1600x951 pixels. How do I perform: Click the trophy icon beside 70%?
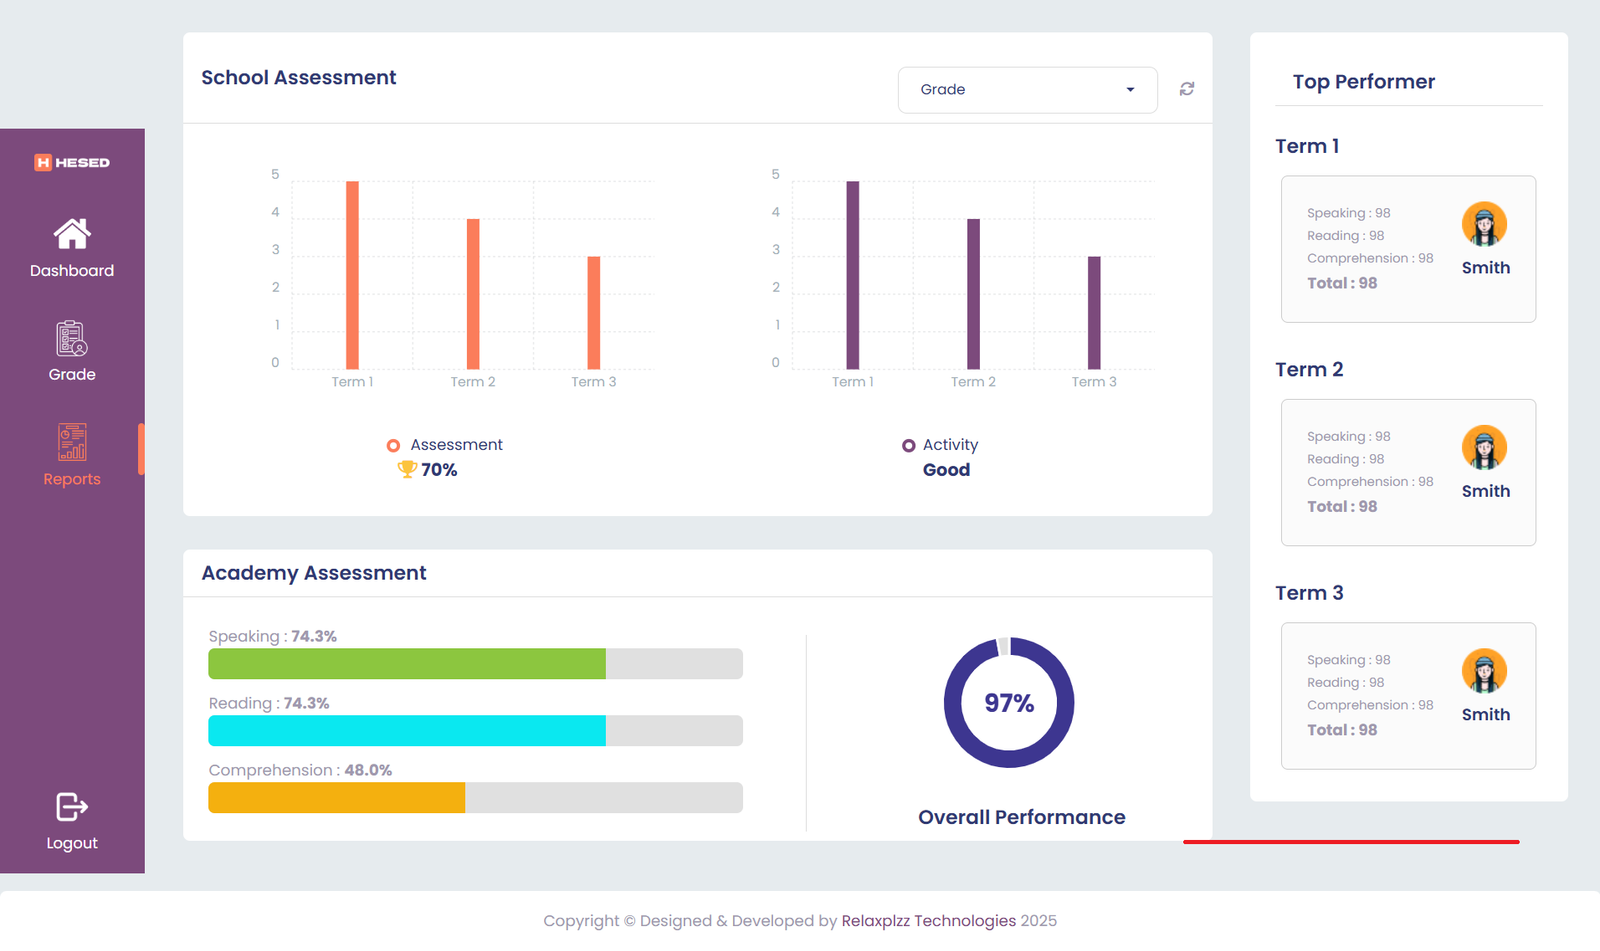tap(407, 469)
